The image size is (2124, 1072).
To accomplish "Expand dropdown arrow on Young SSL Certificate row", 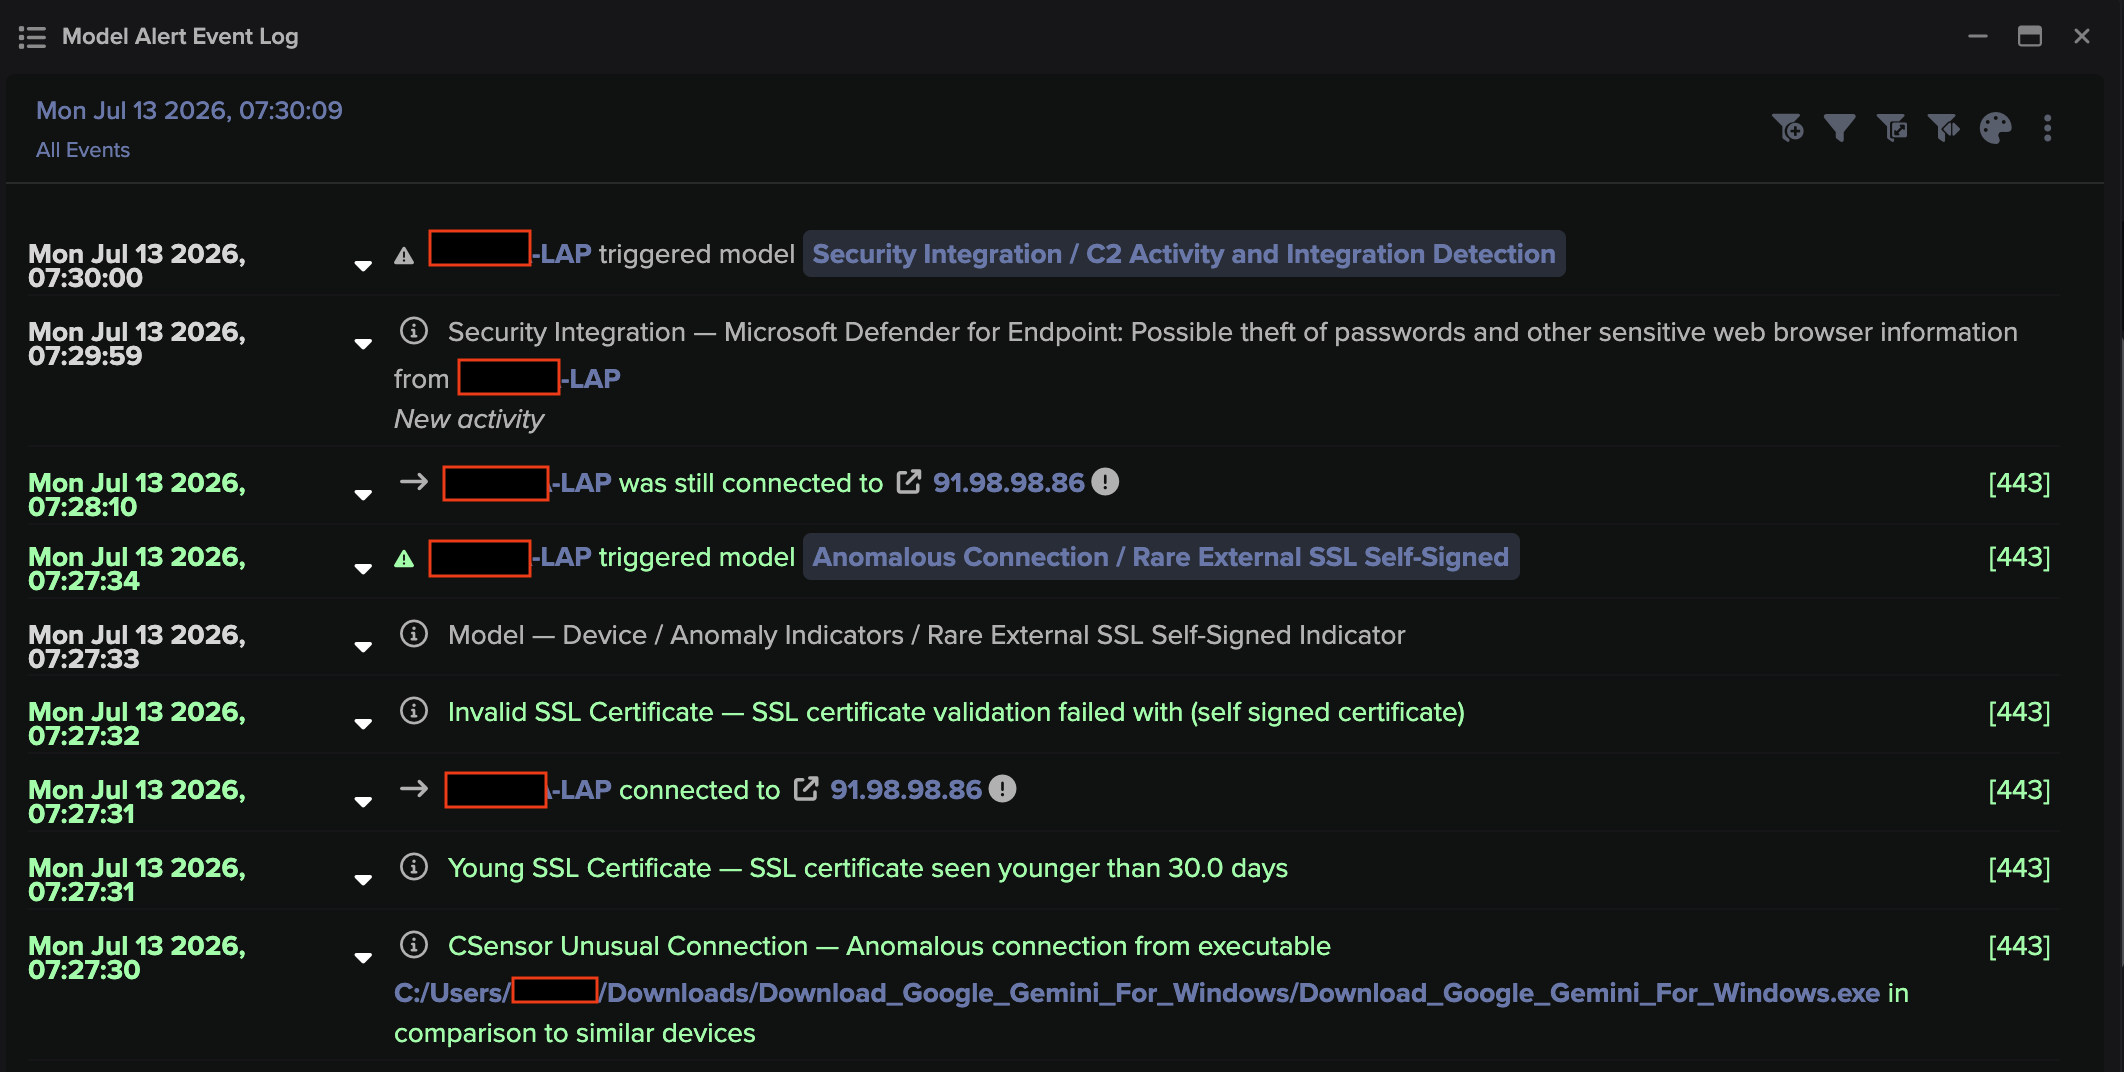I will 363,880.
